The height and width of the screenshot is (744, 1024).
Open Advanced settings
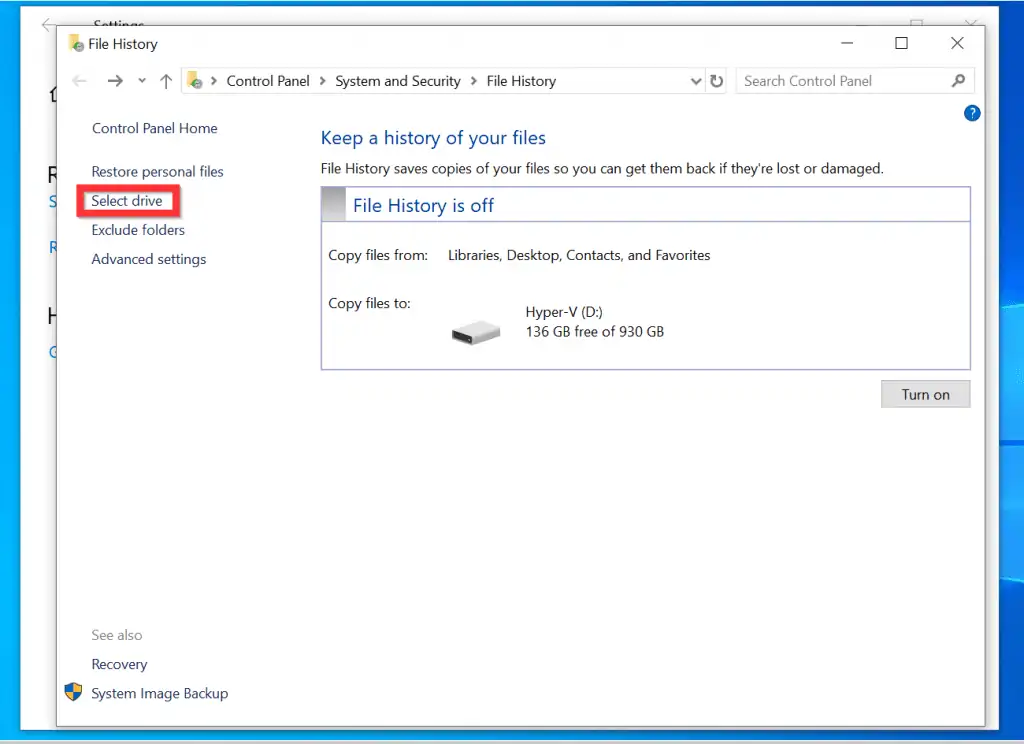[x=148, y=259]
